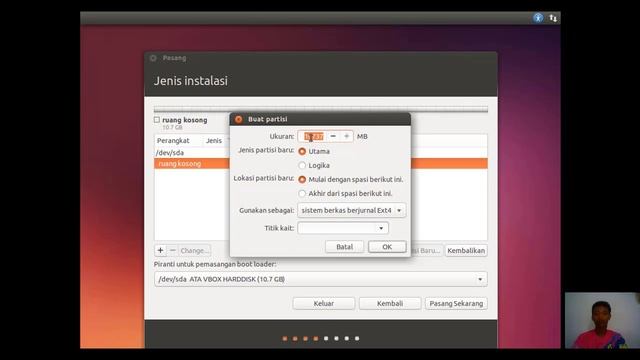Choose Mulai dengan spasi berikut ini
This screenshot has width=640, height=360.
[302, 180]
